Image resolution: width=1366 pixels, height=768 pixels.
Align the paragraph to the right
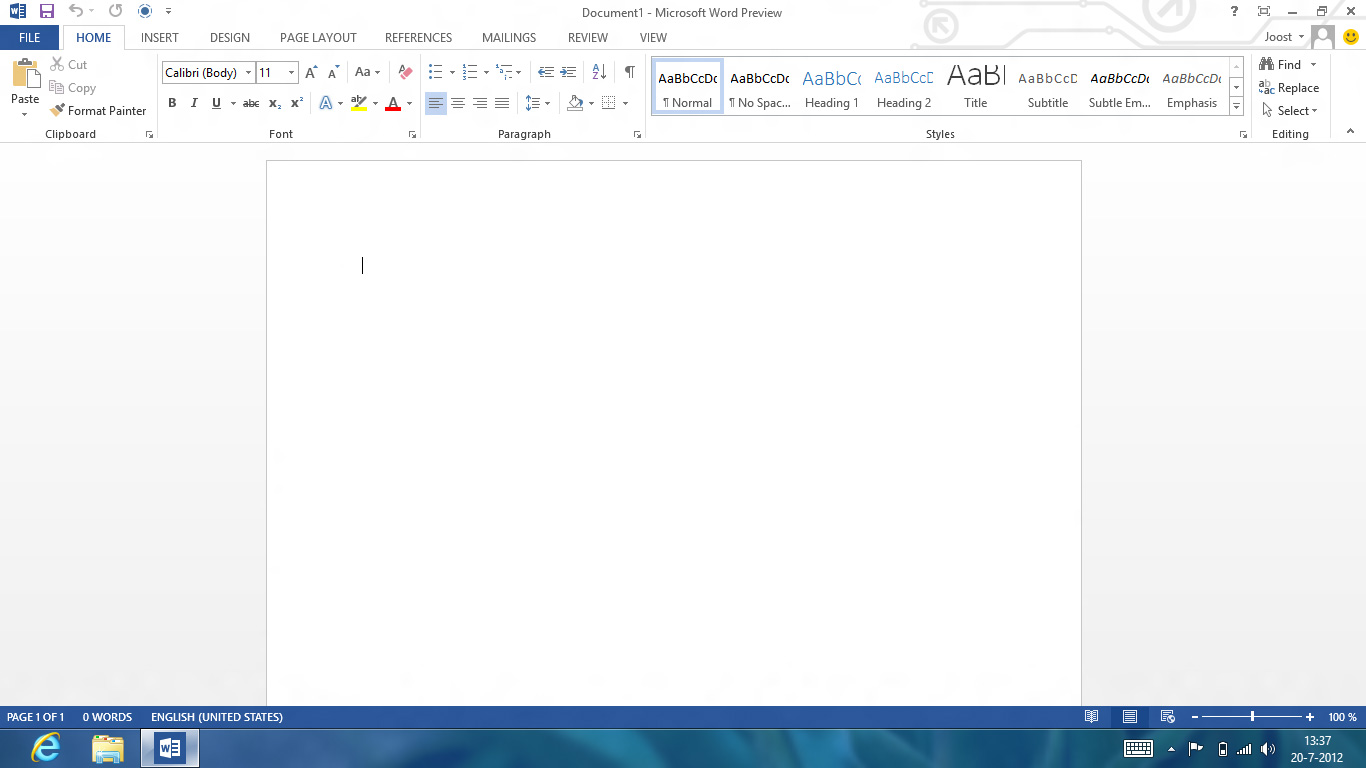click(x=480, y=103)
